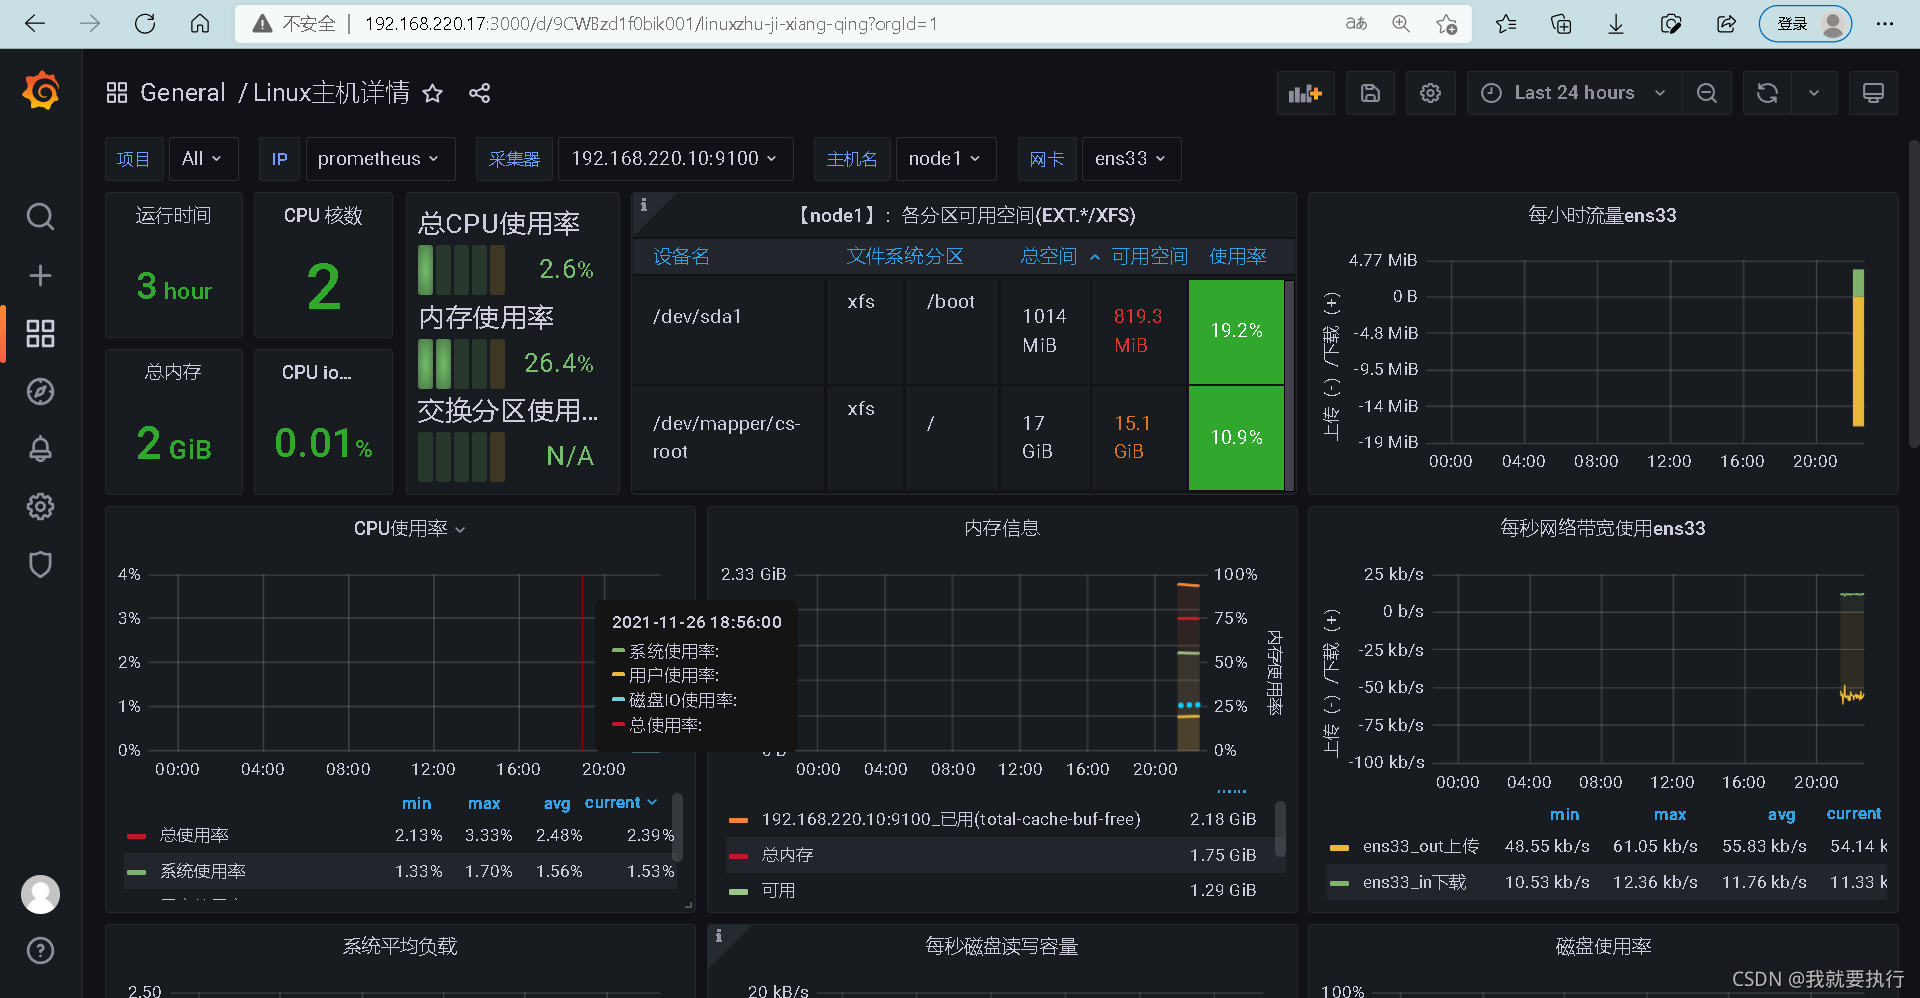Open the dashboards grid icon in sidebar
The width and height of the screenshot is (1920, 998).
(x=40, y=333)
